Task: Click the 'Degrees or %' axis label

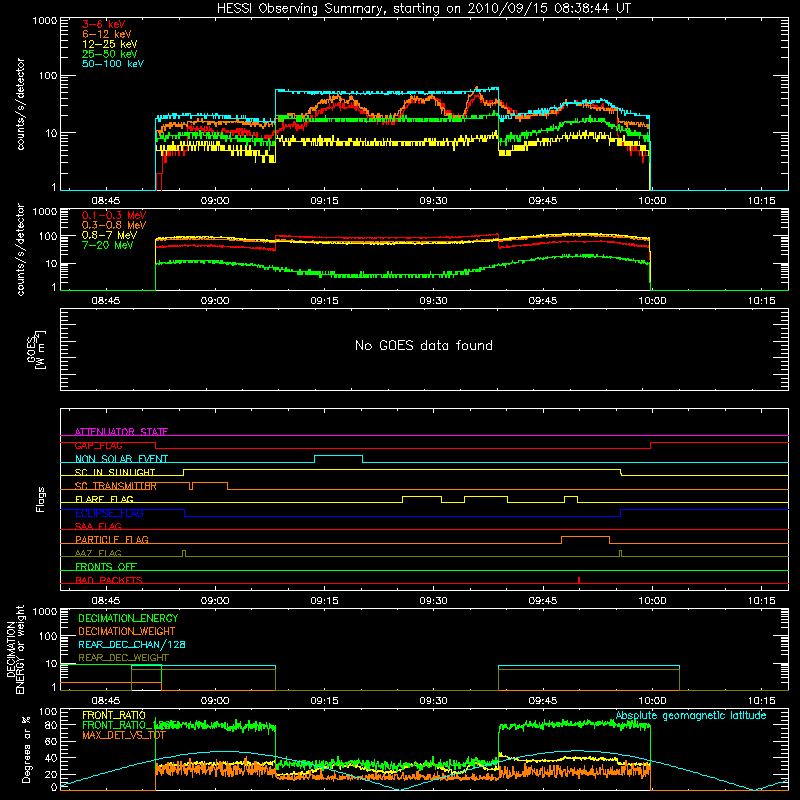Action: (x=27, y=750)
